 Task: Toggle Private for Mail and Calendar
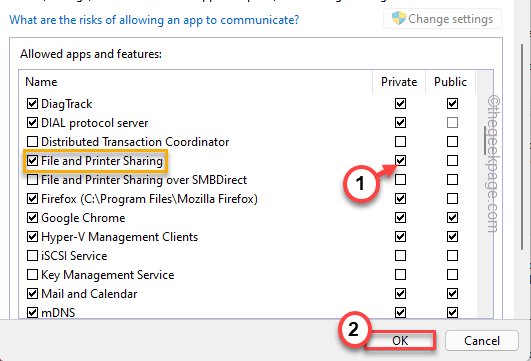click(x=400, y=293)
